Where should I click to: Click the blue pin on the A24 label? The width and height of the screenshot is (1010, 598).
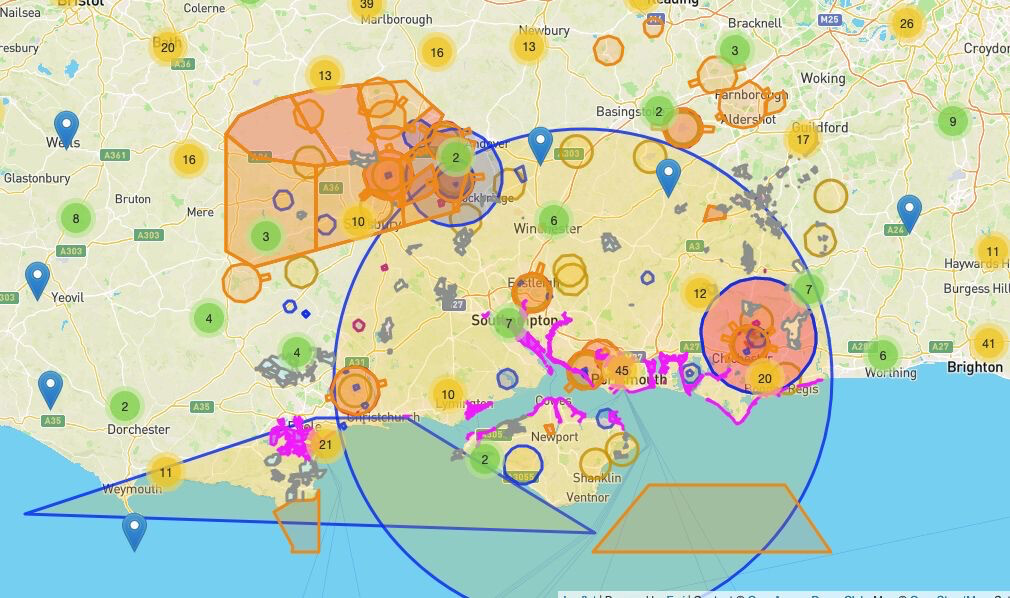[909, 213]
